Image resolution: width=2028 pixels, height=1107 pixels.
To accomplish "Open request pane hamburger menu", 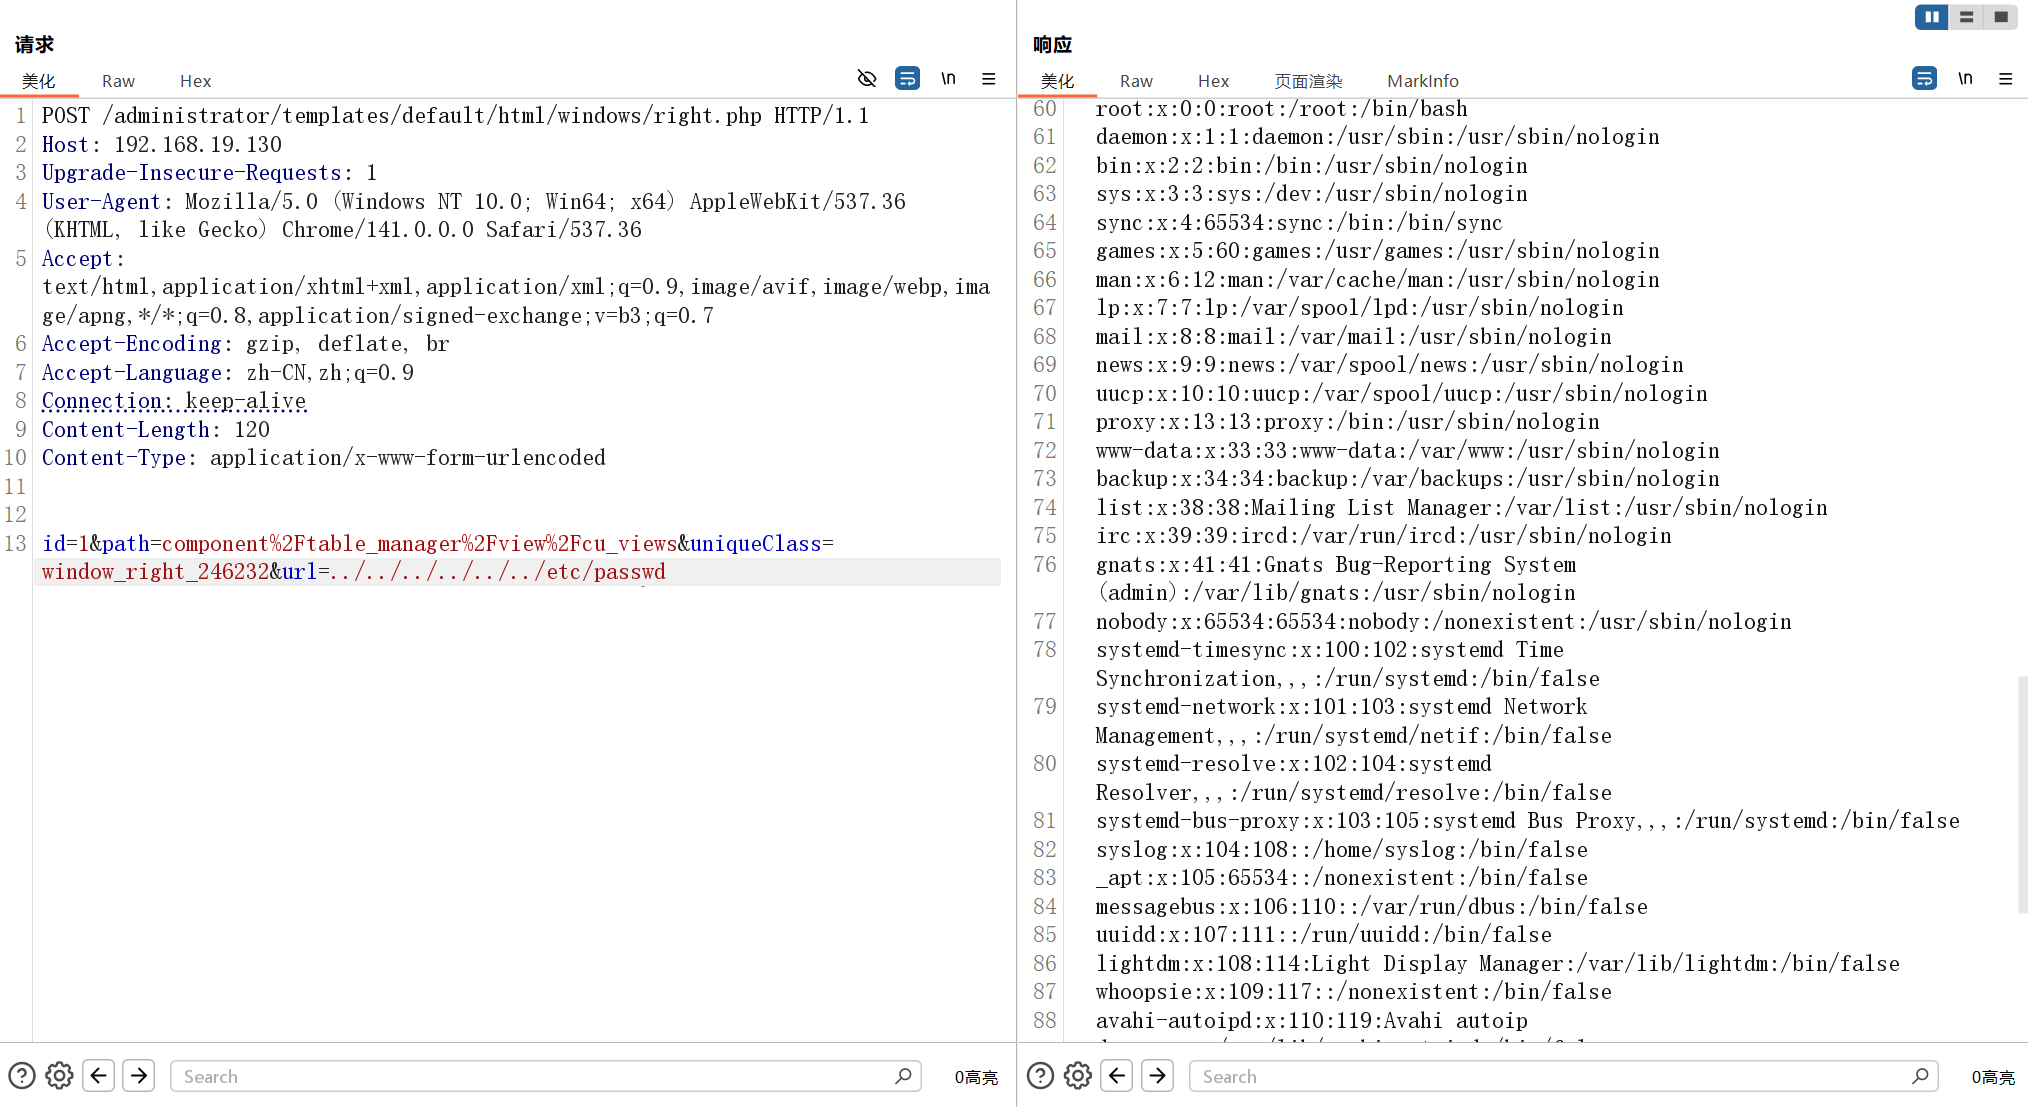I will tap(988, 79).
